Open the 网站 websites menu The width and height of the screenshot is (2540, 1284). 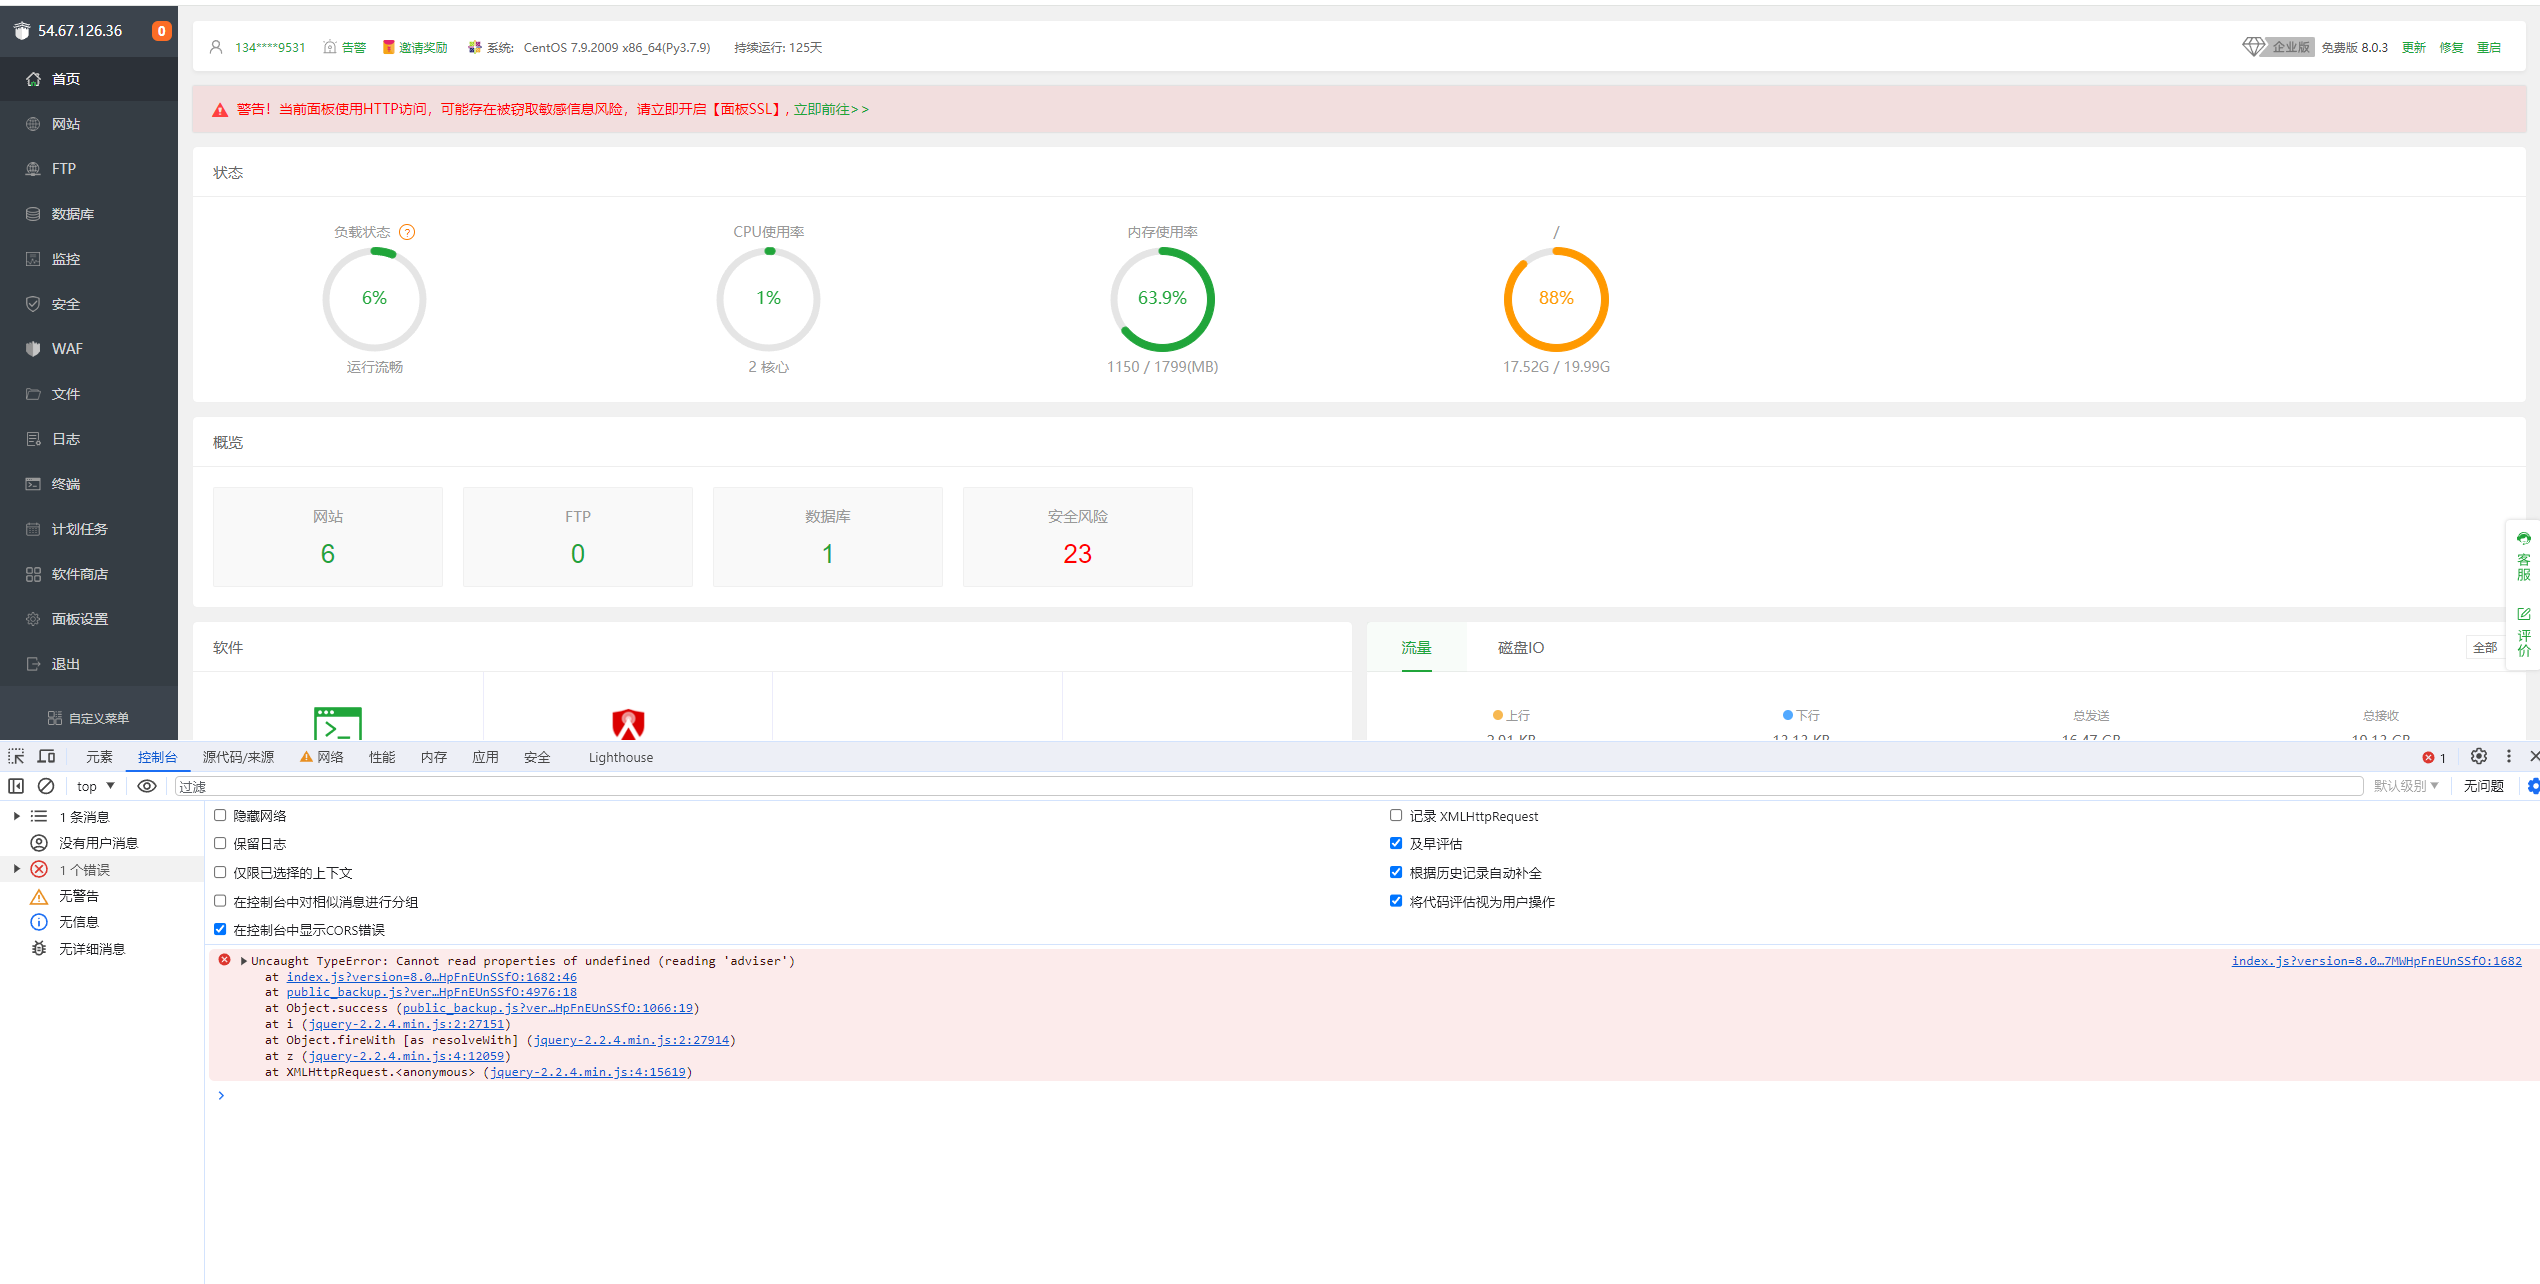point(88,124)
